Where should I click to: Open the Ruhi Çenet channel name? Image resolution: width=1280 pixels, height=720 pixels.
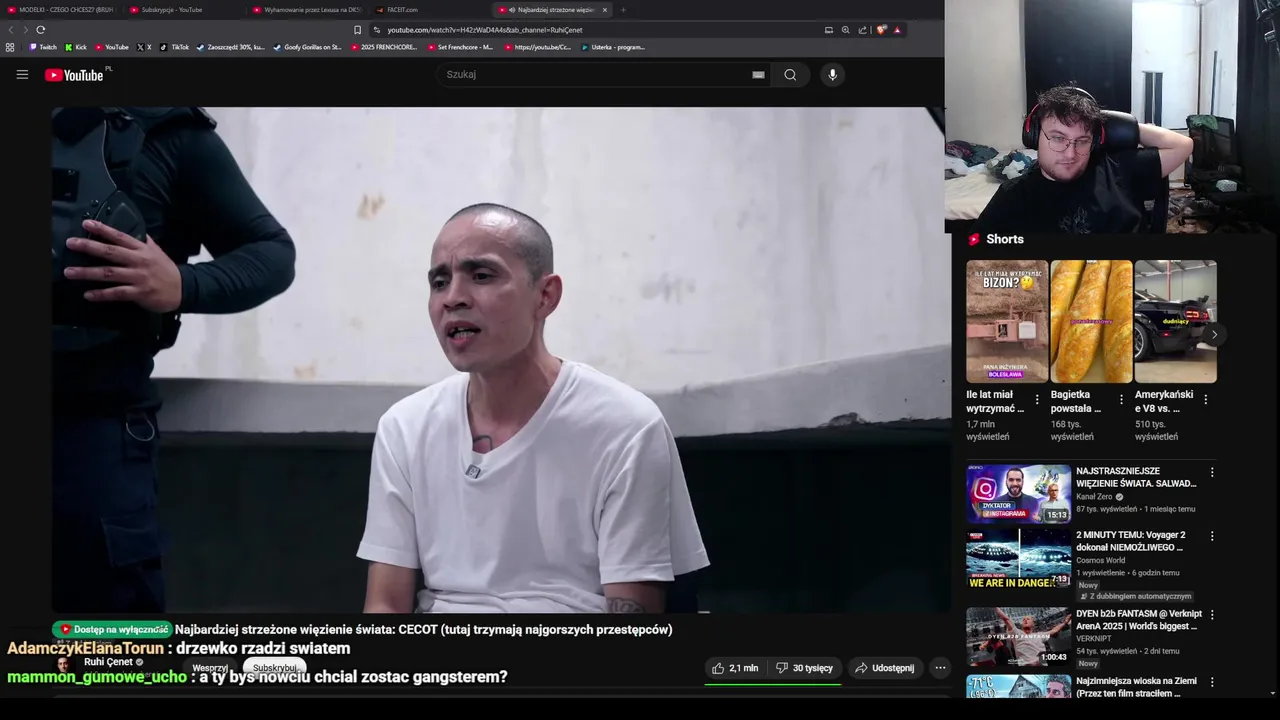(108, 662)
